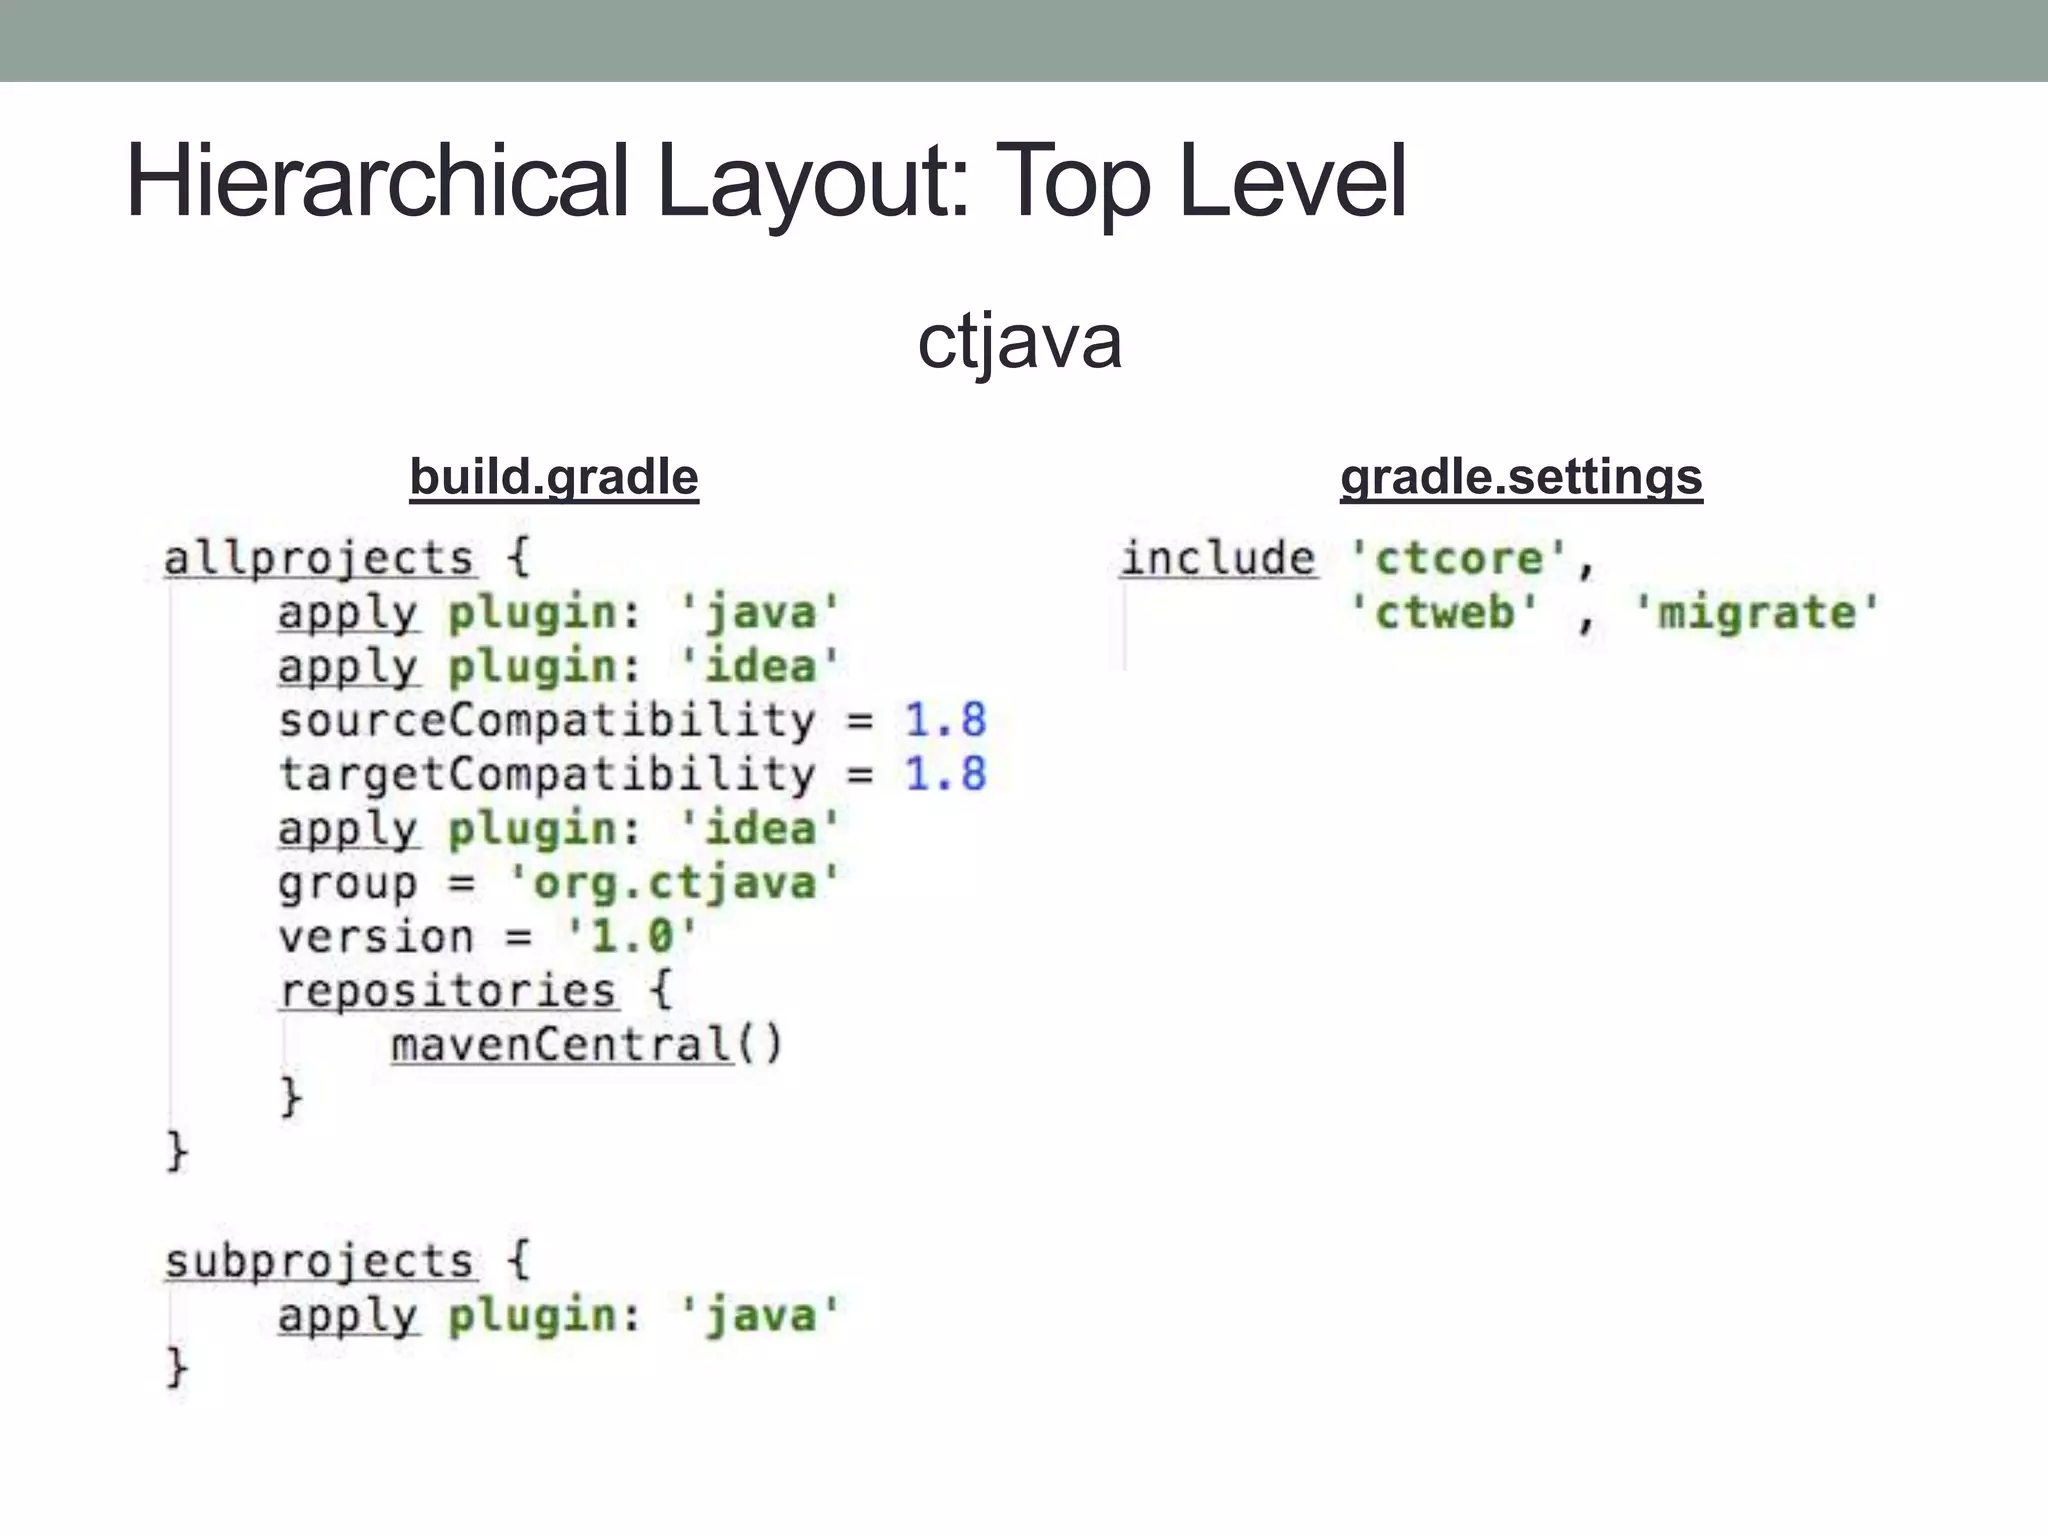Click the 'subprojects {' code line
The image size is (2048, 1536).
pyautogui.click(x=347, y=1260)
